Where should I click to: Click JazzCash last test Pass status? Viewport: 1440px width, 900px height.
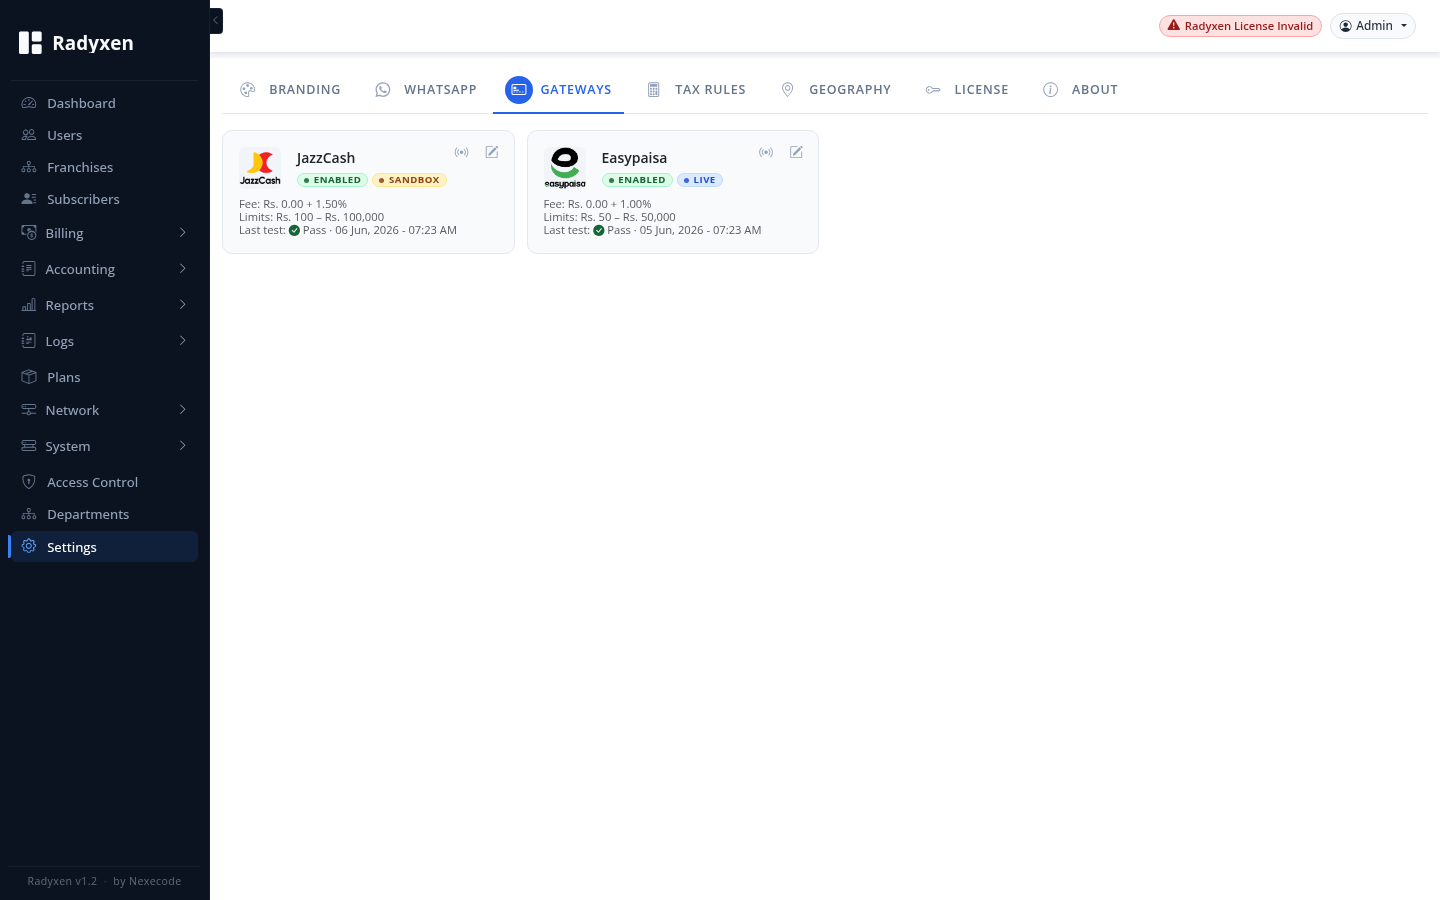pos(308,230)
